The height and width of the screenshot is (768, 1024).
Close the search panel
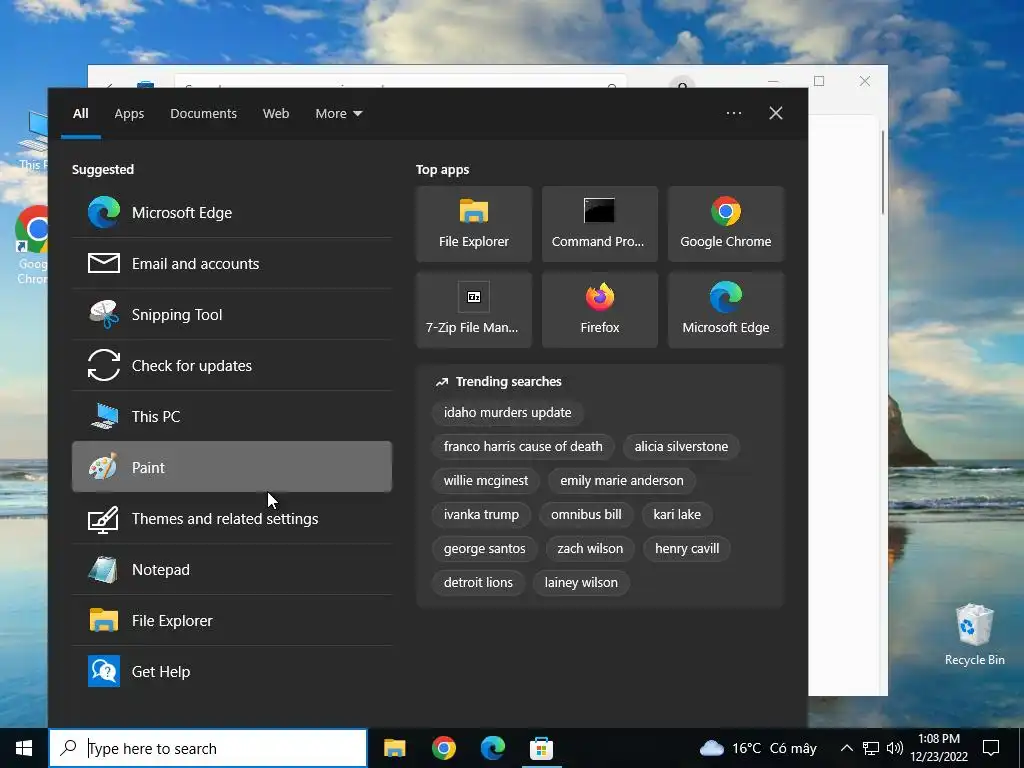pos(776,113)
